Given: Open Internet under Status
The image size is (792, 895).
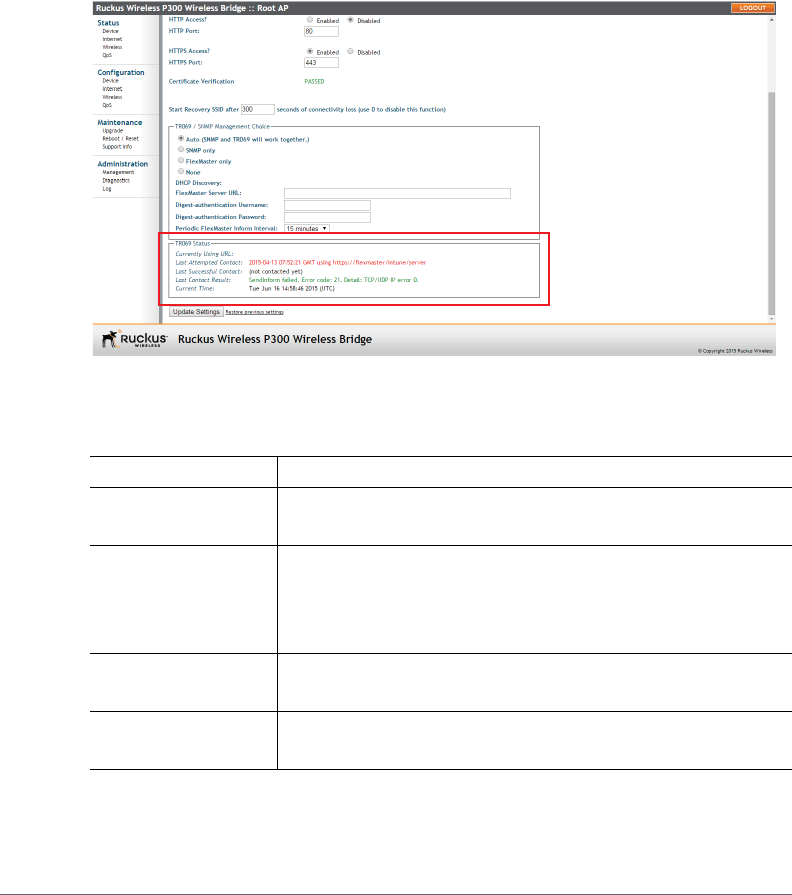Looking at the screenshot, I should [x=112, y=39].
